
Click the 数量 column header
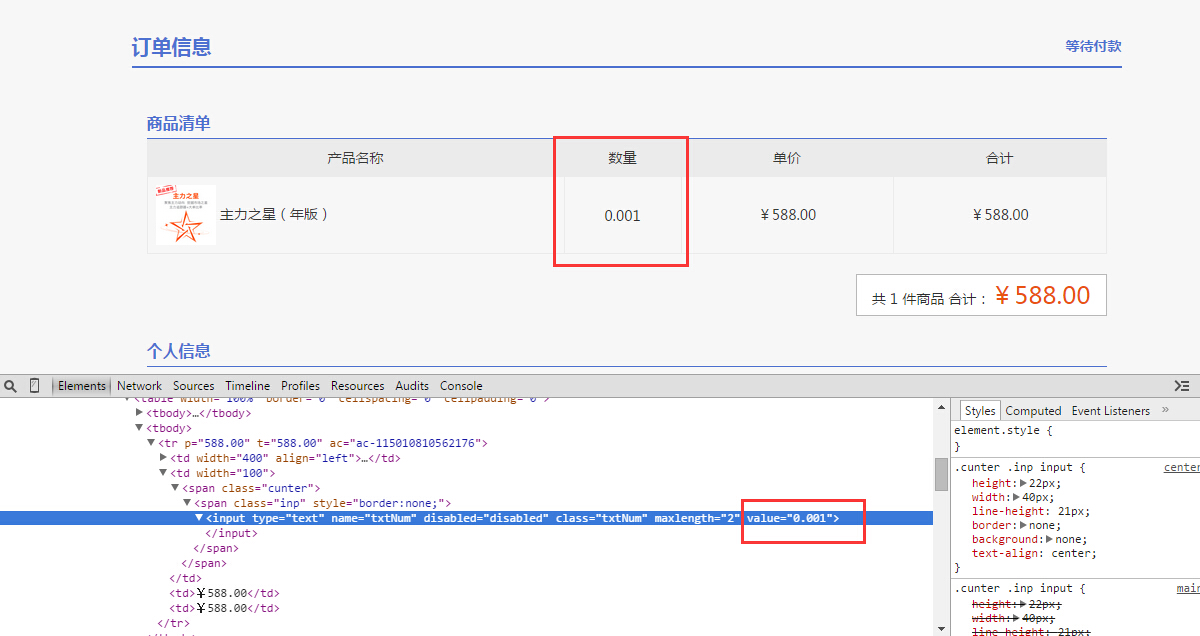pos(622,158)
